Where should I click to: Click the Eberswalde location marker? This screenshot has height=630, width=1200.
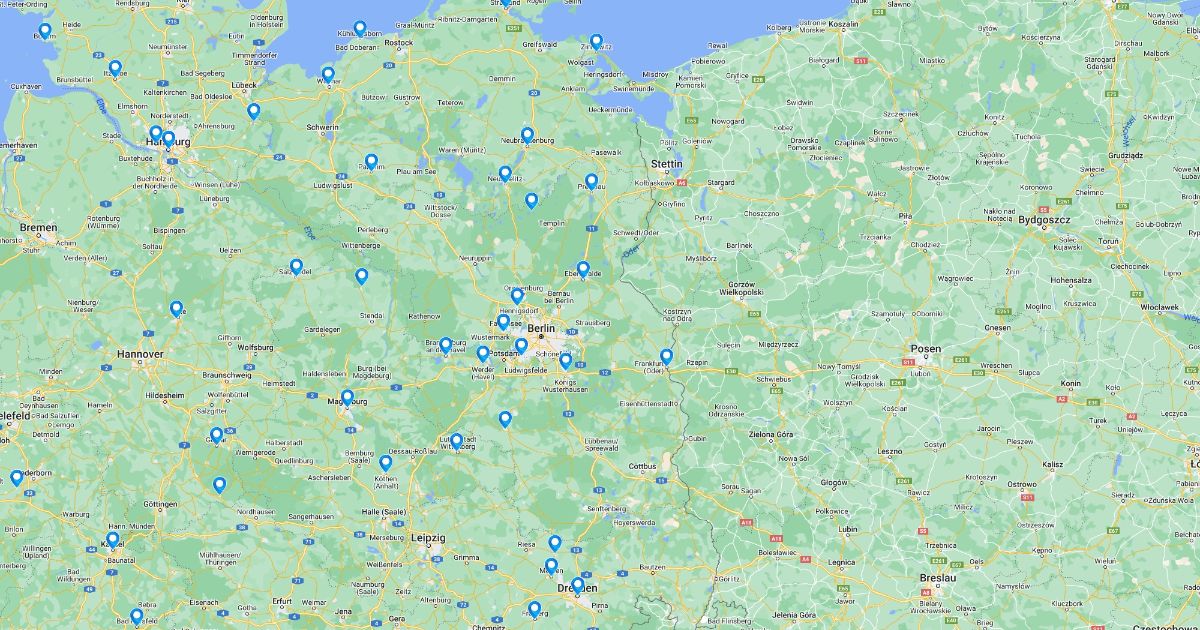(583, 269)
